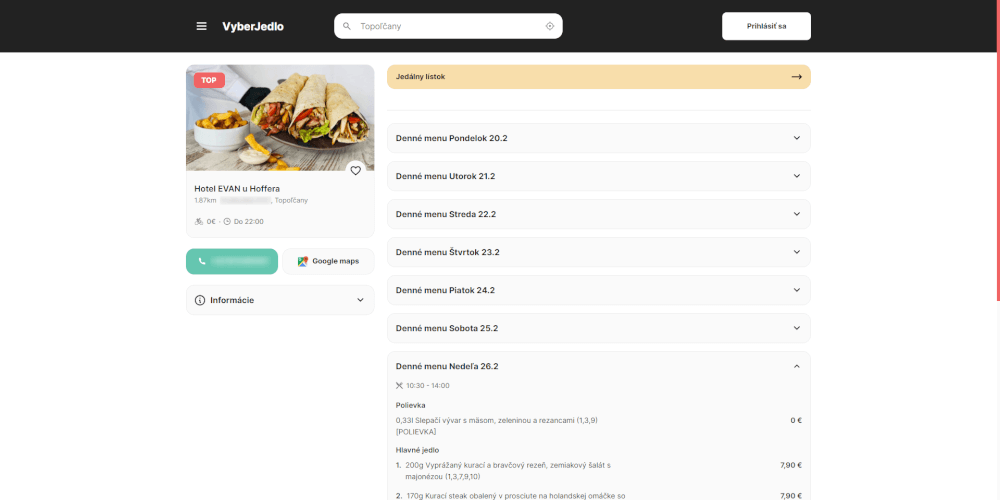Collapse Denné menu Nedeľa 26.2
Screen dimensions: 1000x500
point(796,366)
